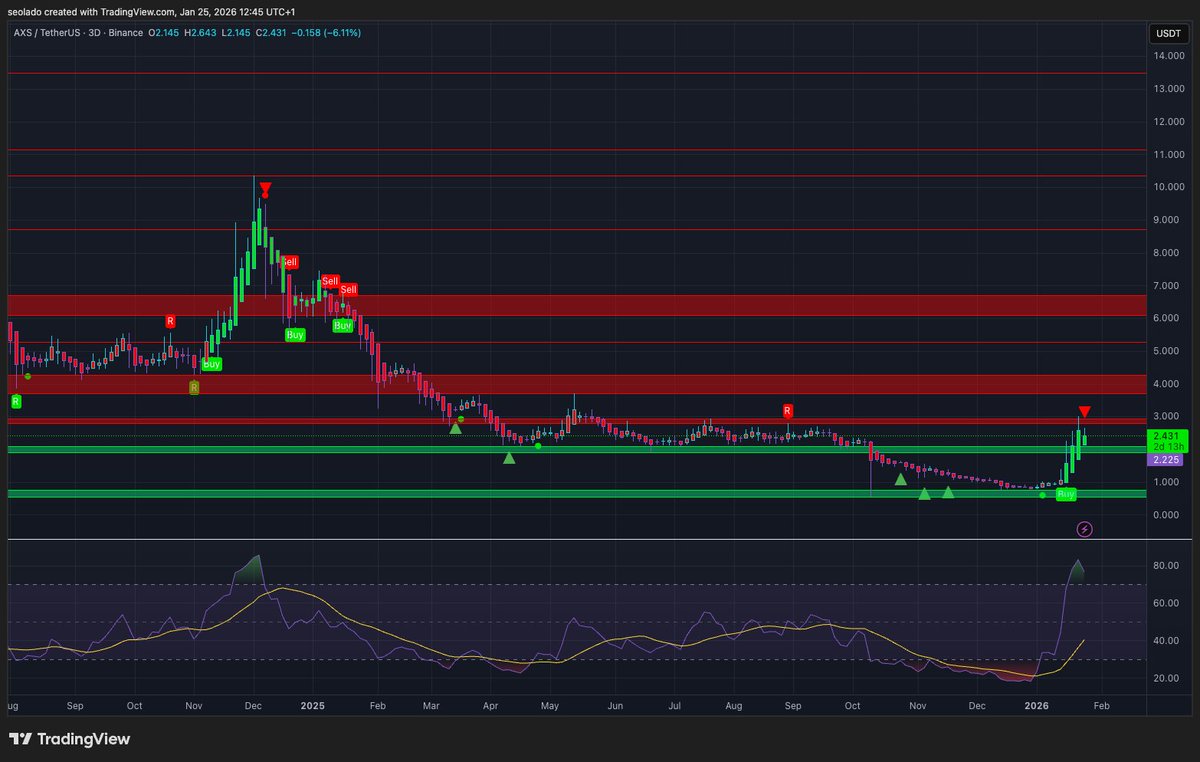Image resolution: width=1200 pixels, height=762 pixels.
Task: Click the green dot near late April 2025
Action: [x=538, y=446]
